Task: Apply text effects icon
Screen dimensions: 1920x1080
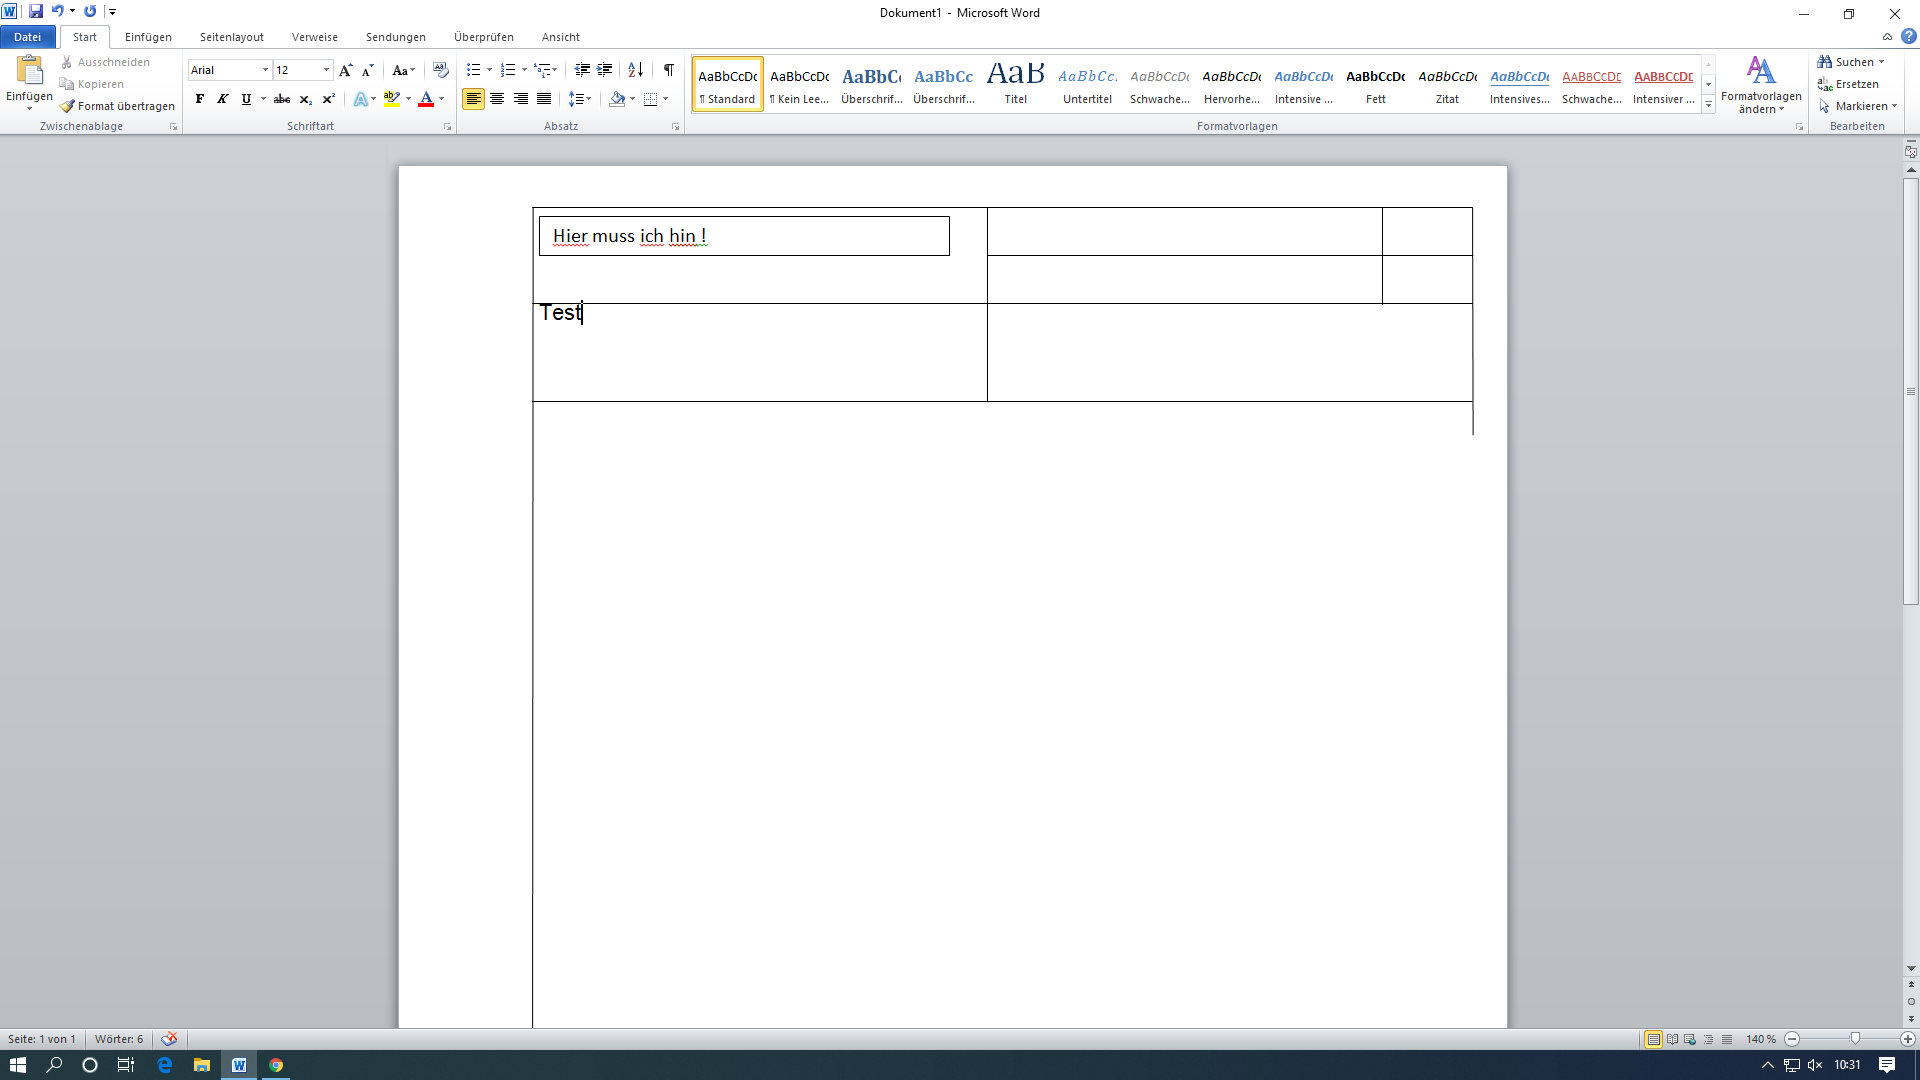Action: pos(361,99)
